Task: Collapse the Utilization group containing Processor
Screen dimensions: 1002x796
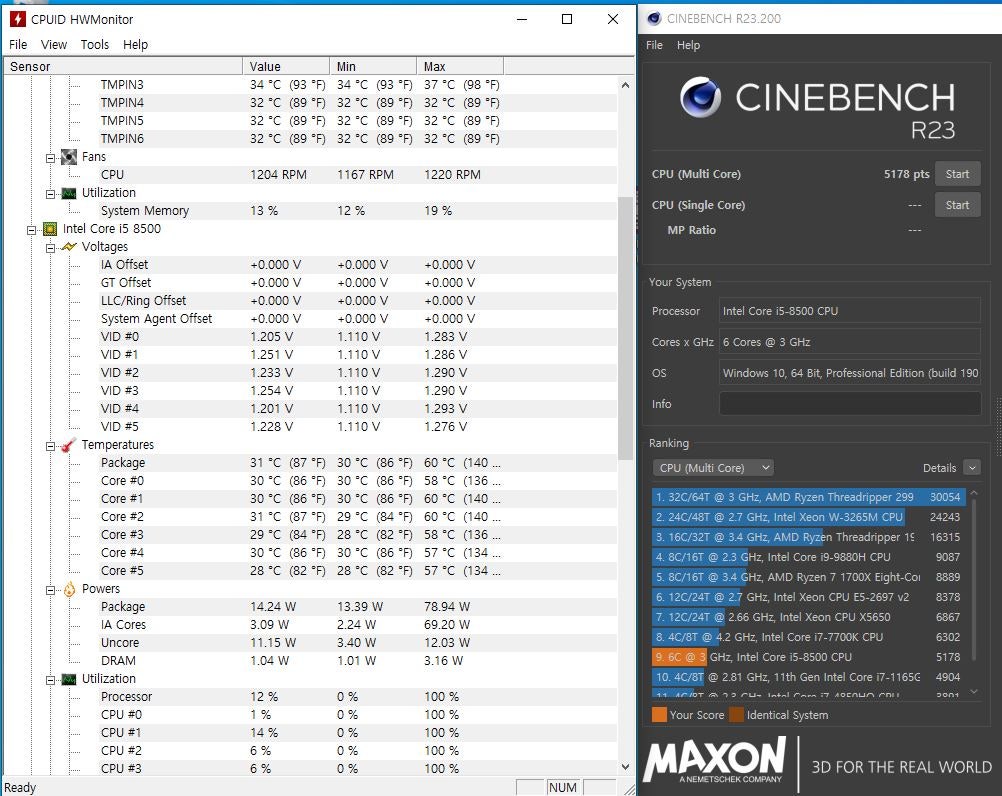Action: (x=50, y=680)
